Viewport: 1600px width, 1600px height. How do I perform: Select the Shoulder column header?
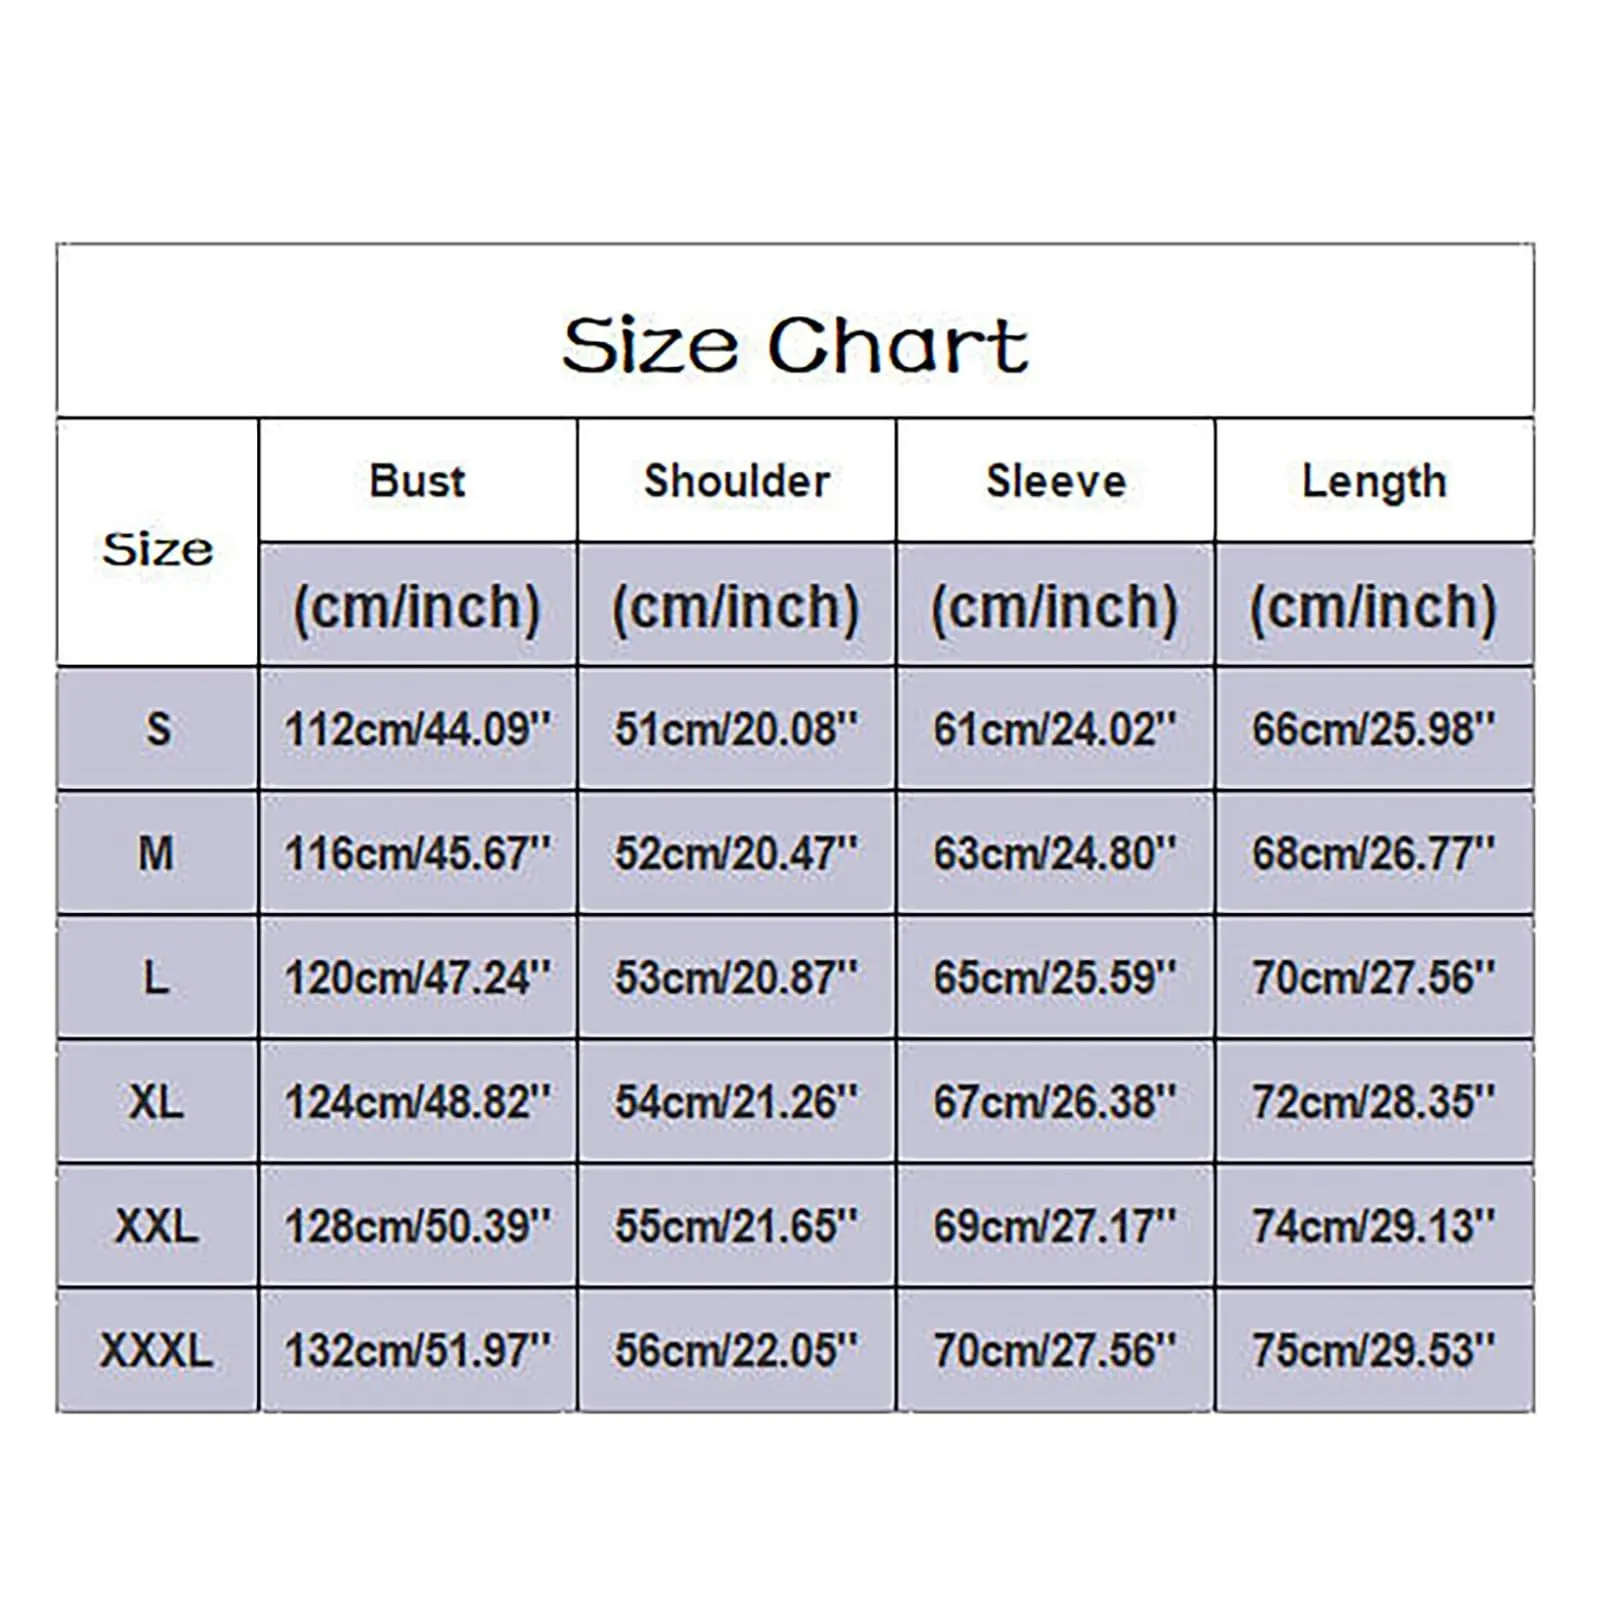pyautogui.click(x=737, y=481)
